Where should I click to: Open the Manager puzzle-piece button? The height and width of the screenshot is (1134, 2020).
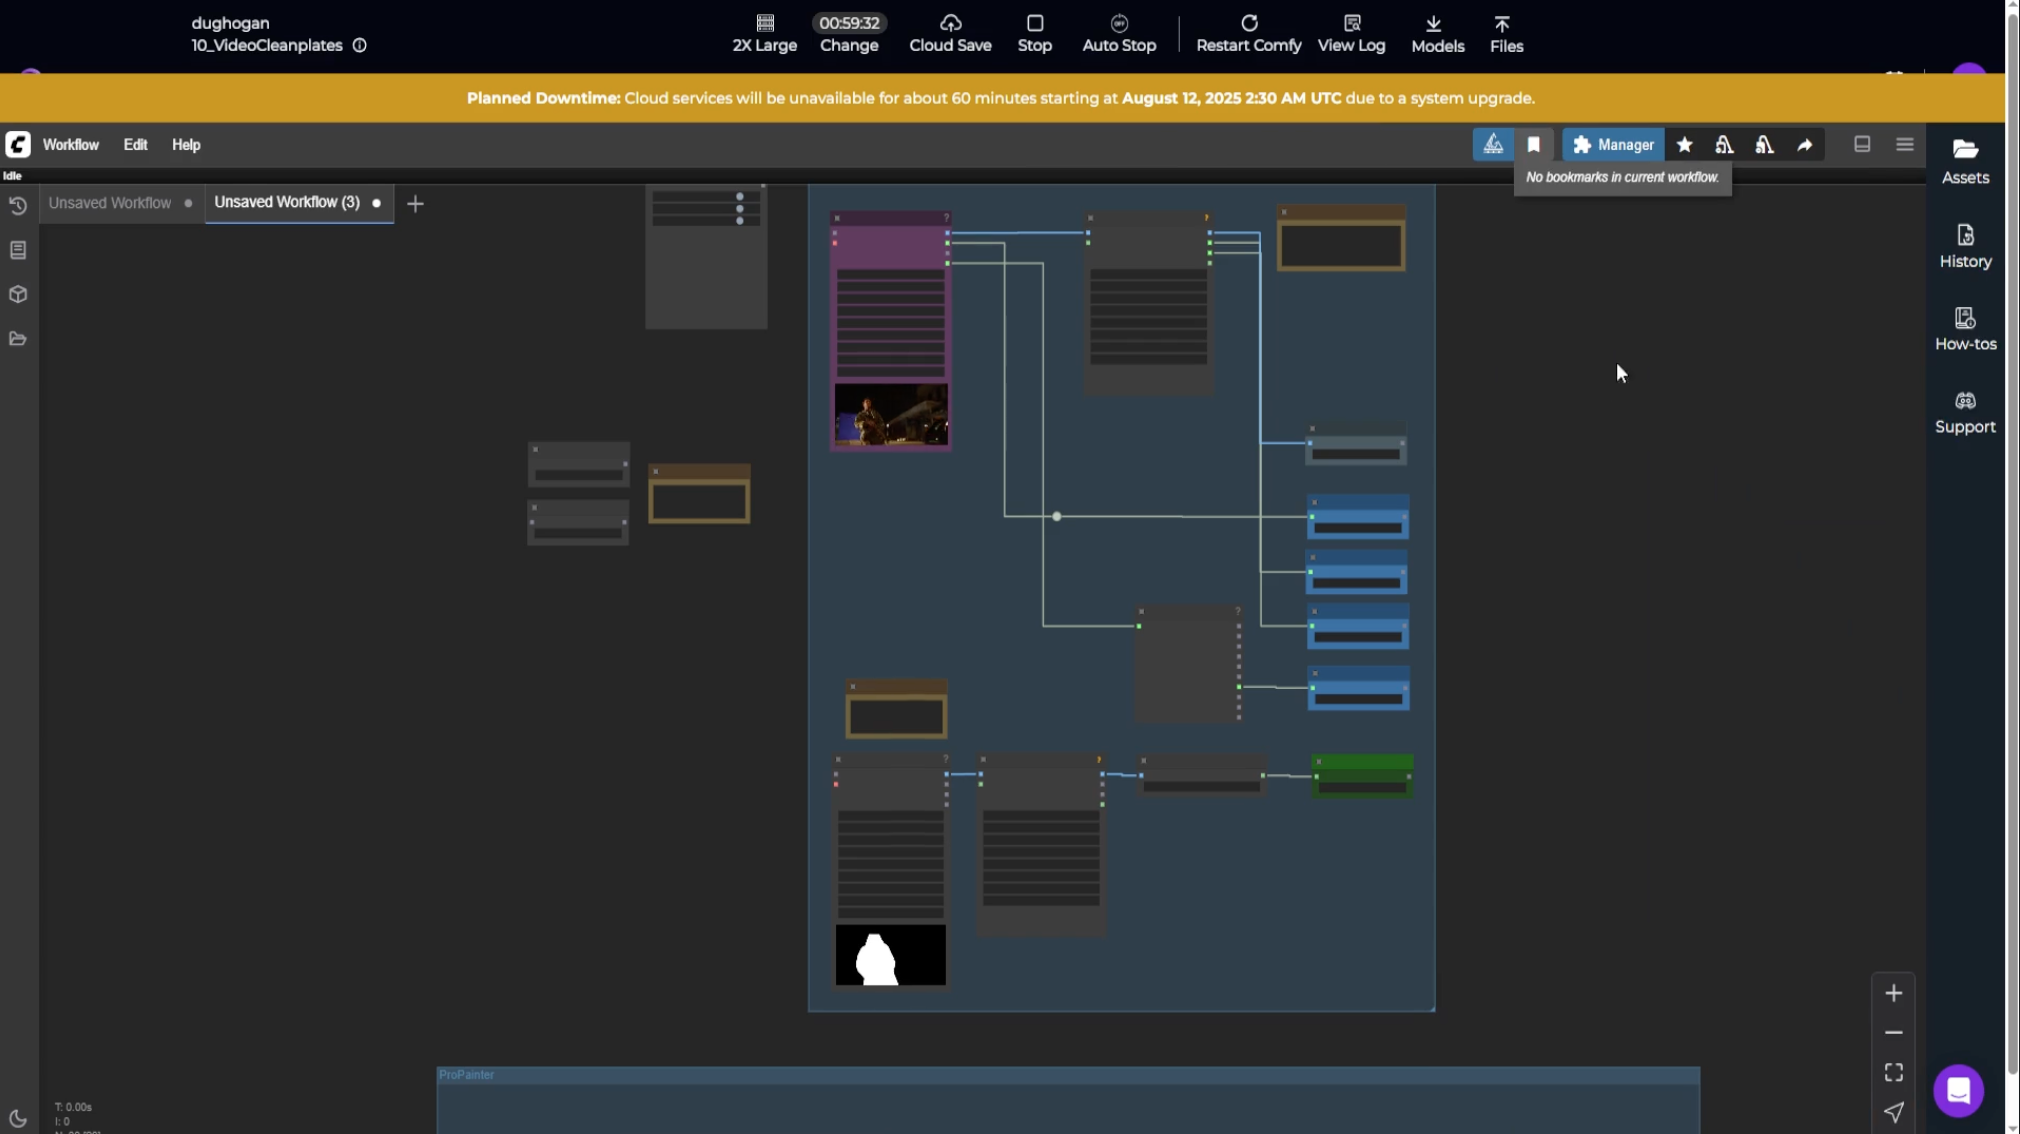1611,144
